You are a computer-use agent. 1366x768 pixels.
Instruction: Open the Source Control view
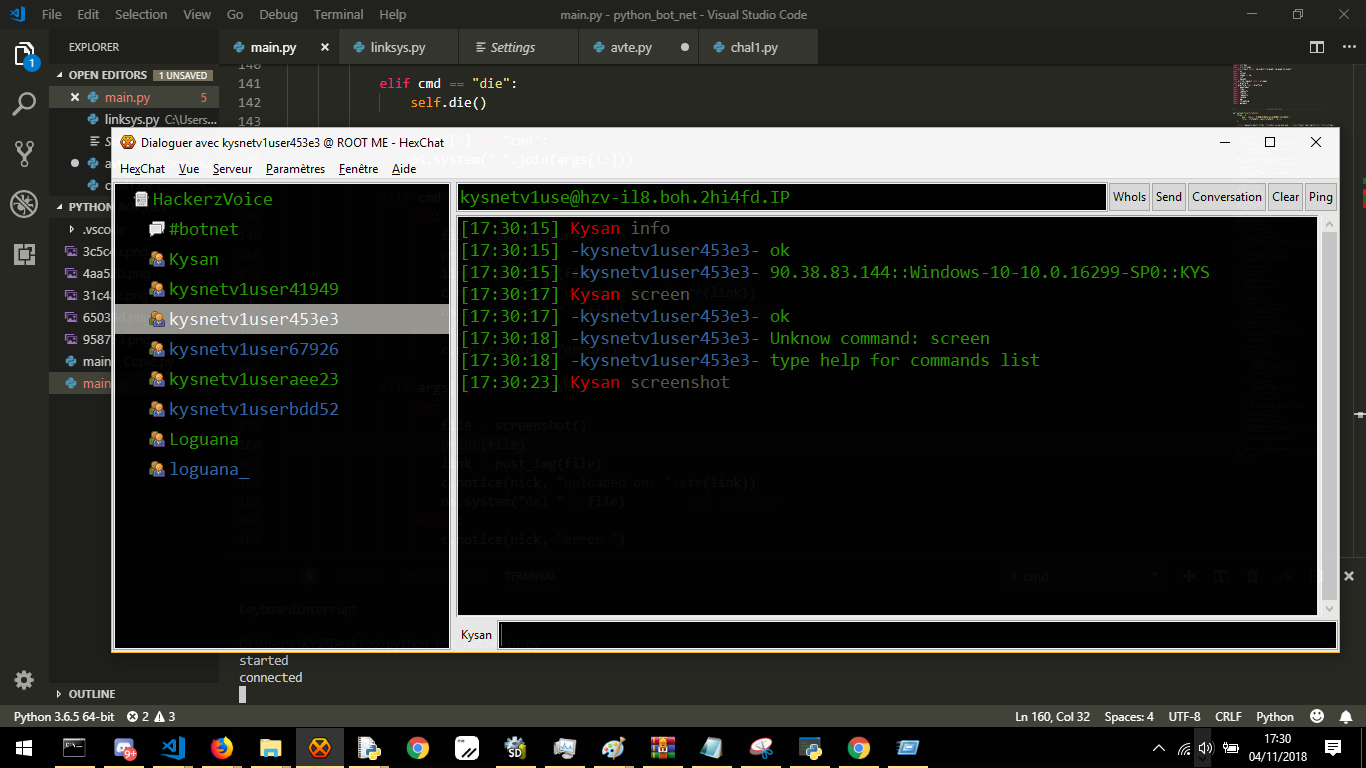(x=24, y=153)
